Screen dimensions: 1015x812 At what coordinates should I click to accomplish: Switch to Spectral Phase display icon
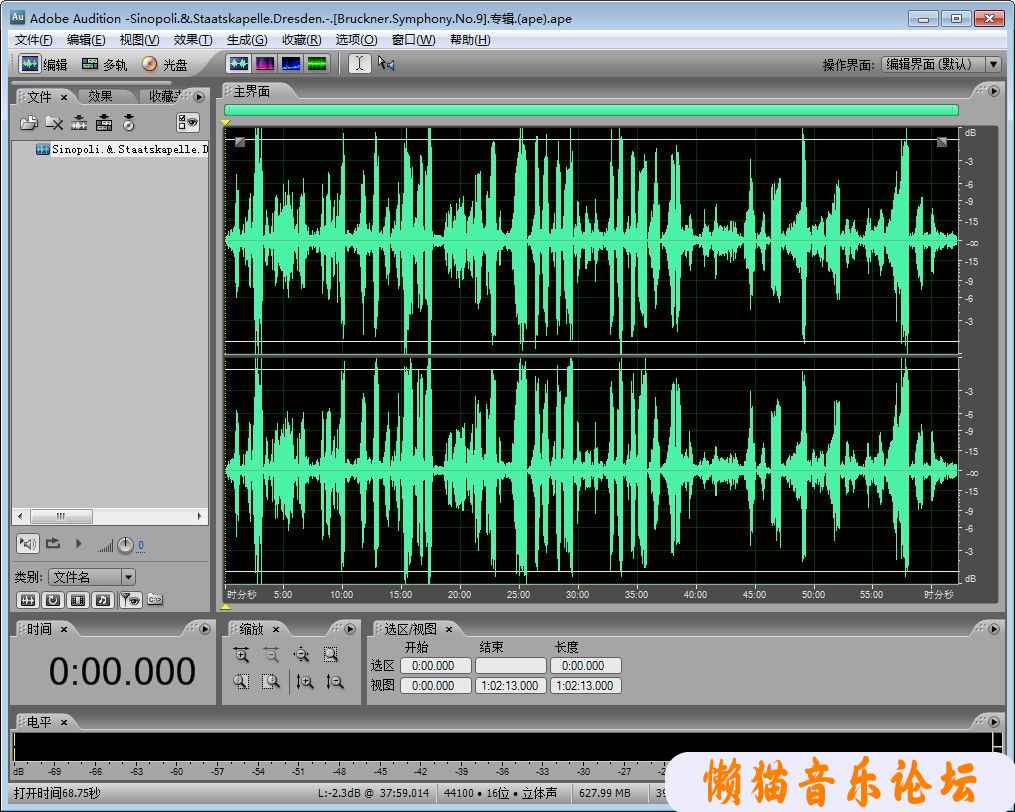click(317, 63)
